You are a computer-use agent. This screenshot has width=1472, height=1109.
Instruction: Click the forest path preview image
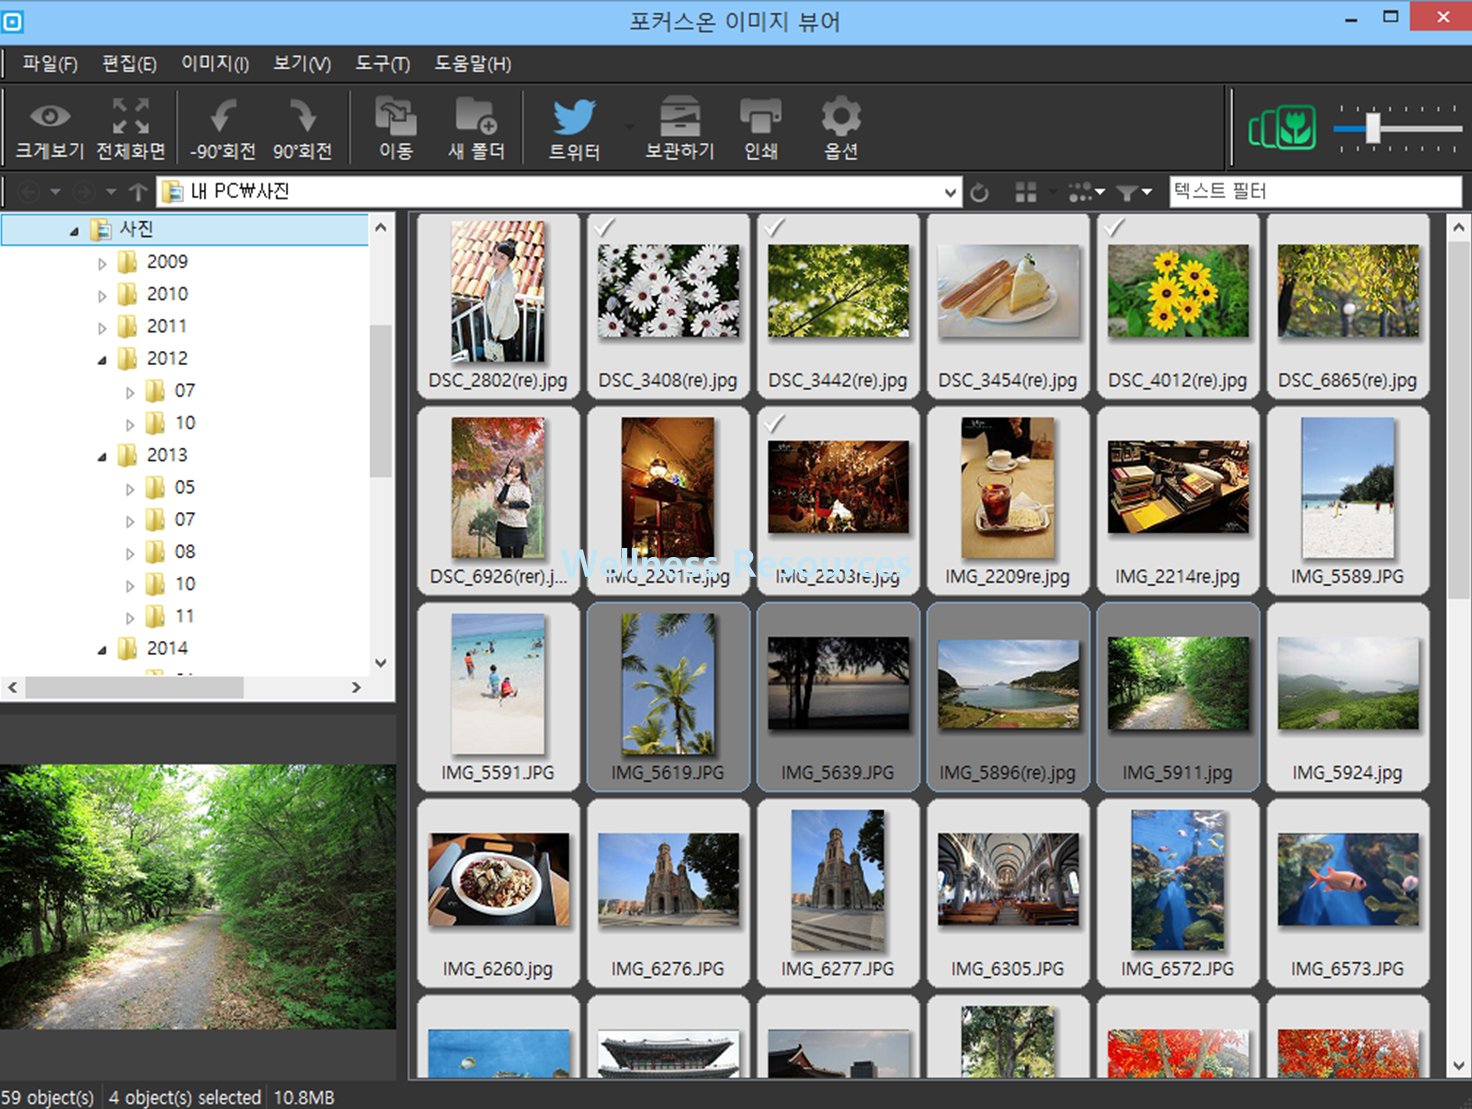[198, 897]
